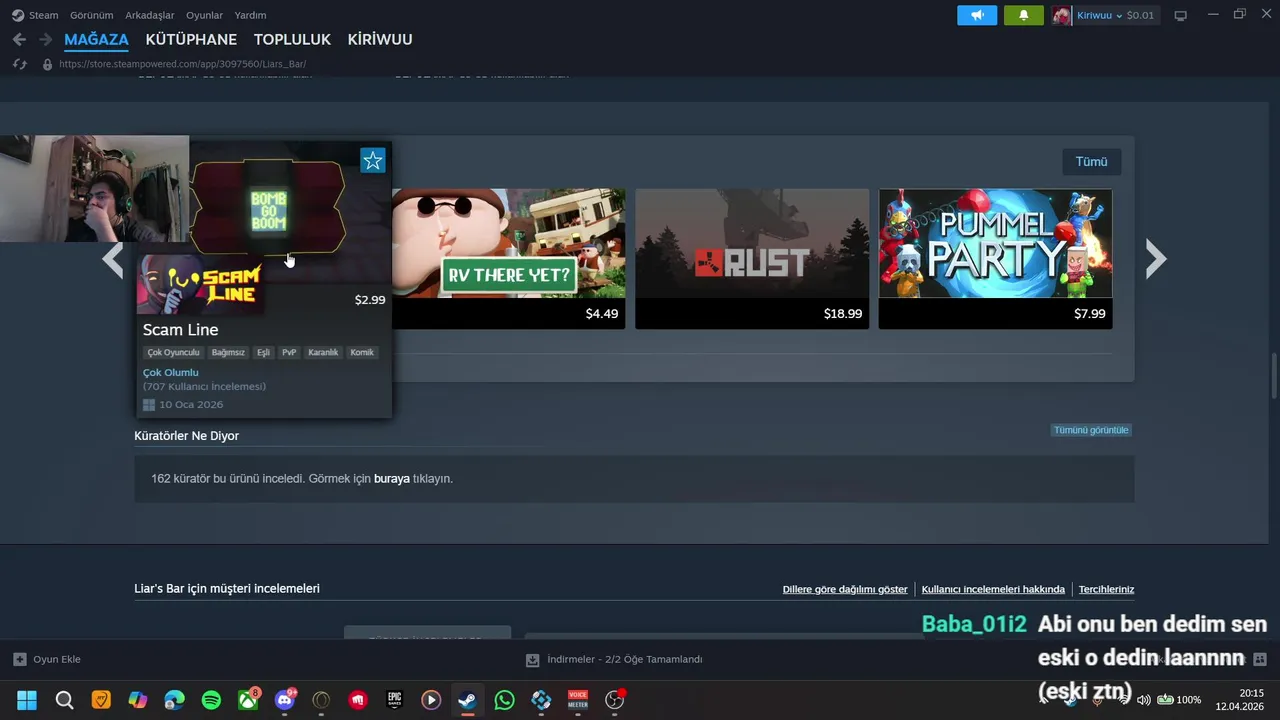Click the Tümünü görüntüle curator button
Viewport: 1280px width, 720px height.
[1091, 430]
